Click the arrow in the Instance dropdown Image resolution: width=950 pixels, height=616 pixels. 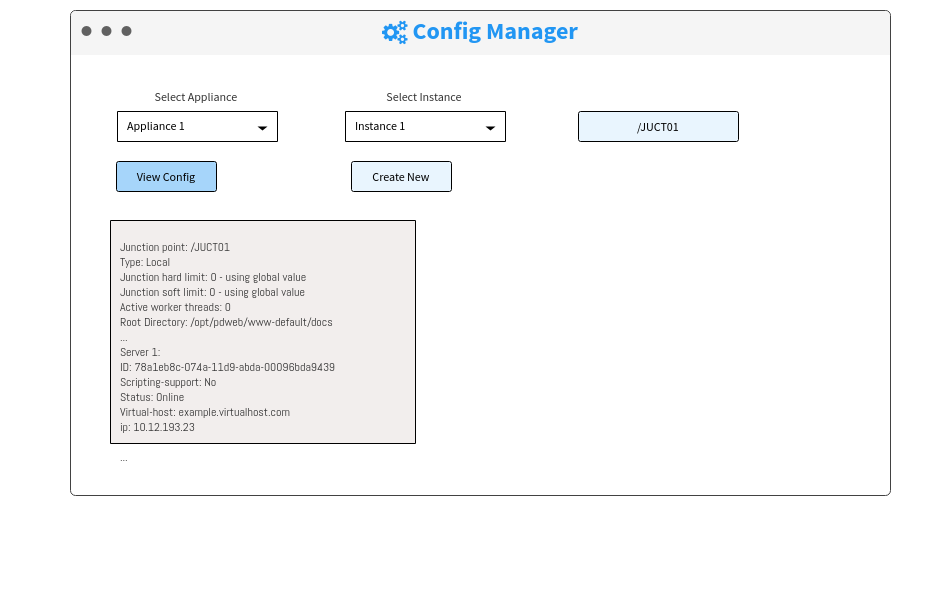pyautogui.click(x=491, y=128)
